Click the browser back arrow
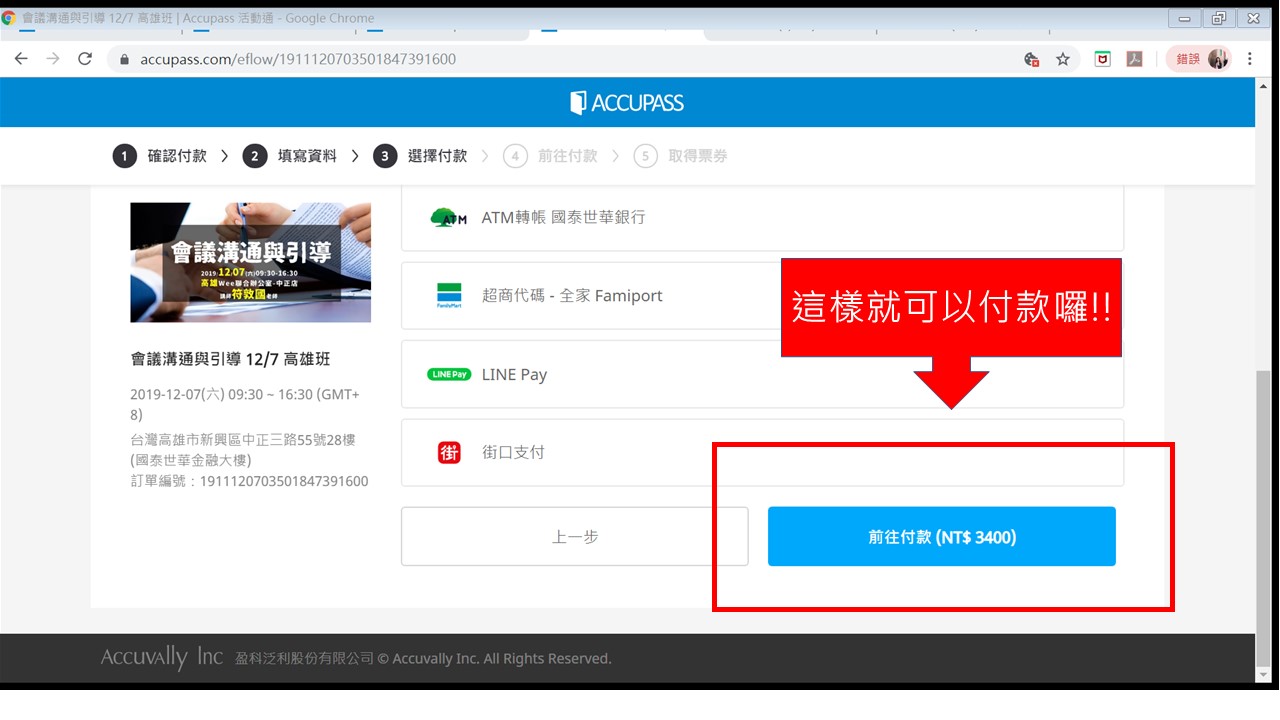Screen dimensions: 1280x720 (21, 59)
